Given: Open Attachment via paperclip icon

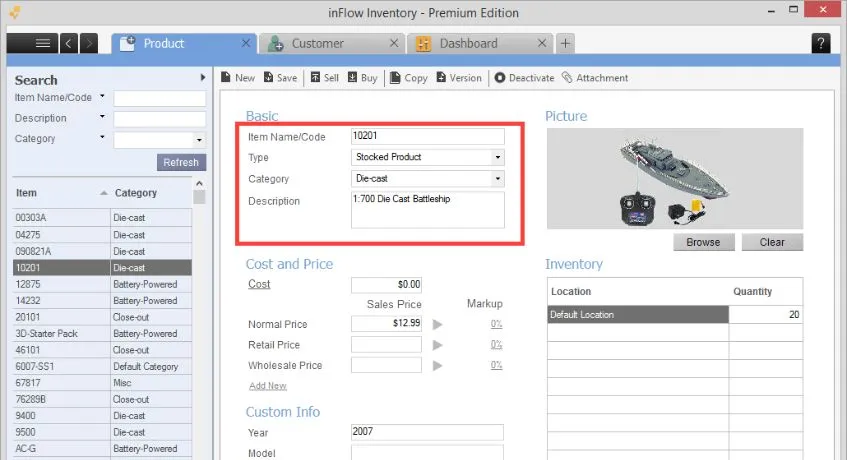Looking at the screenshot, I should pyautogui.click(x=567, y=78).
